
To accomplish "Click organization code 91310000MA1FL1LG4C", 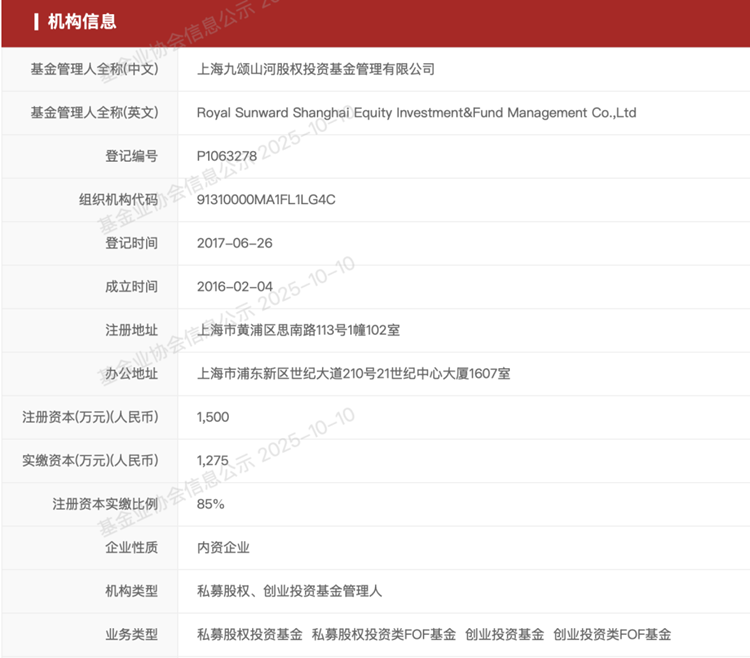I will tap(266, 199).
